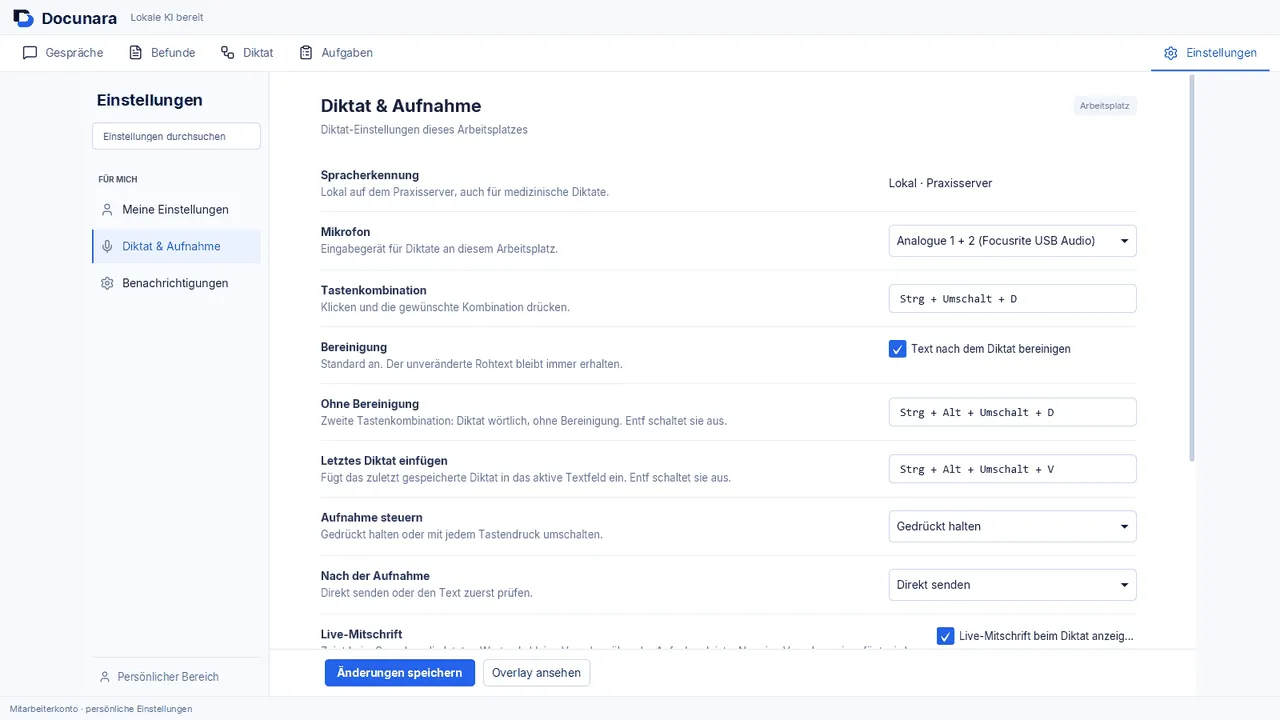Click the Gespräche chat bubble icon
The width and height of the screenshot is (1280, 720).
tap(30, 53)
